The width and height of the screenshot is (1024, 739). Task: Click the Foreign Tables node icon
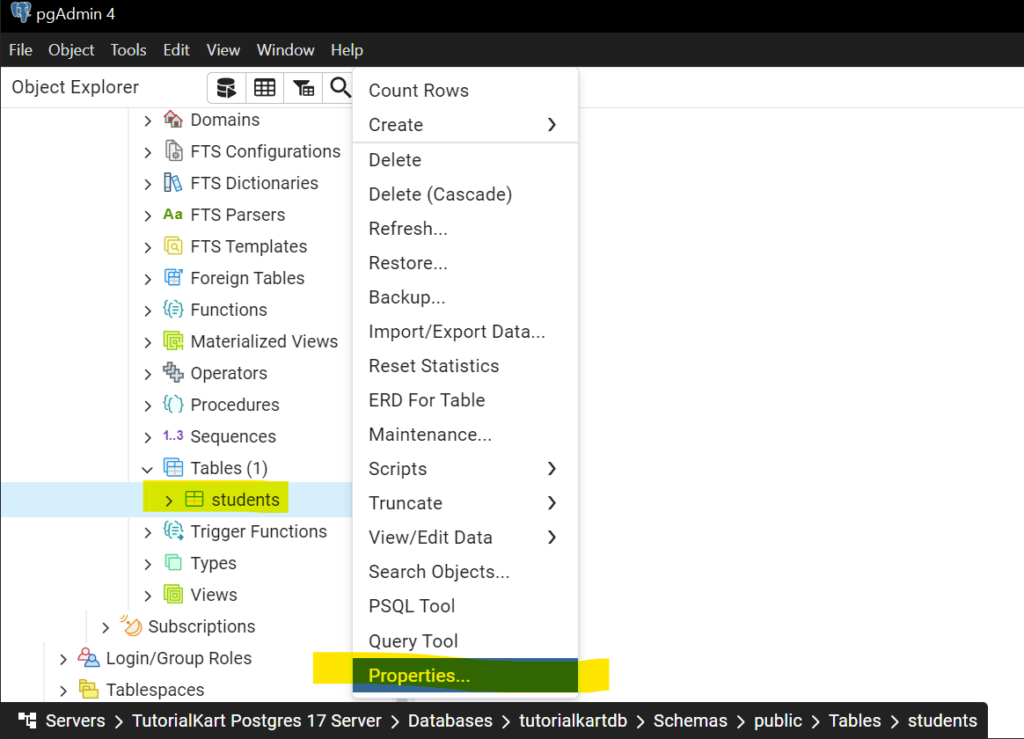[x=173, y=277]
